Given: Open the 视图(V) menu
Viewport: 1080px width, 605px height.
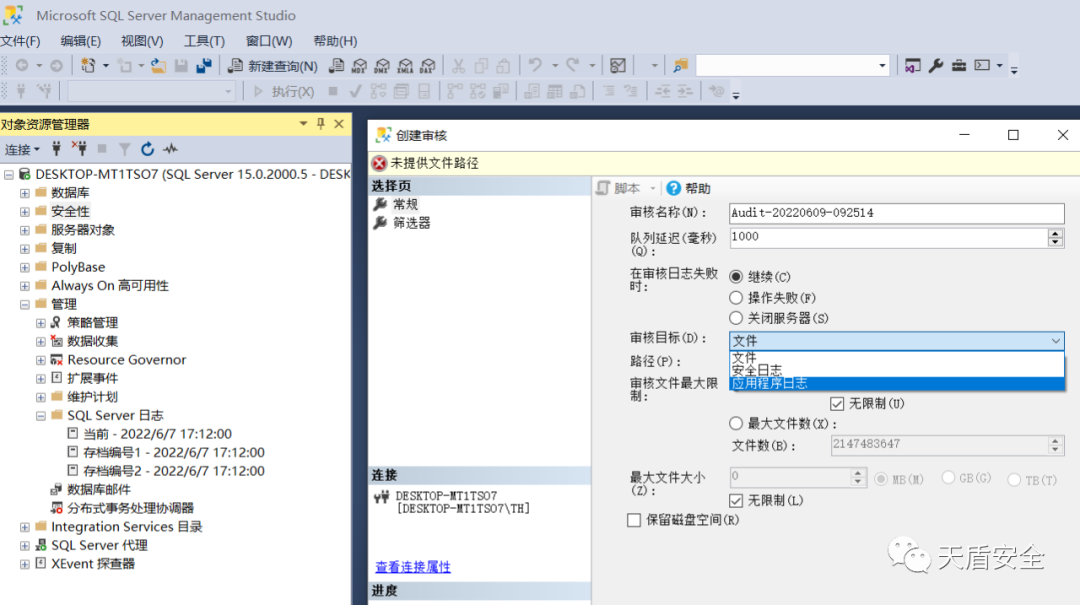Looking at the screenshot, I should point(142,41).
